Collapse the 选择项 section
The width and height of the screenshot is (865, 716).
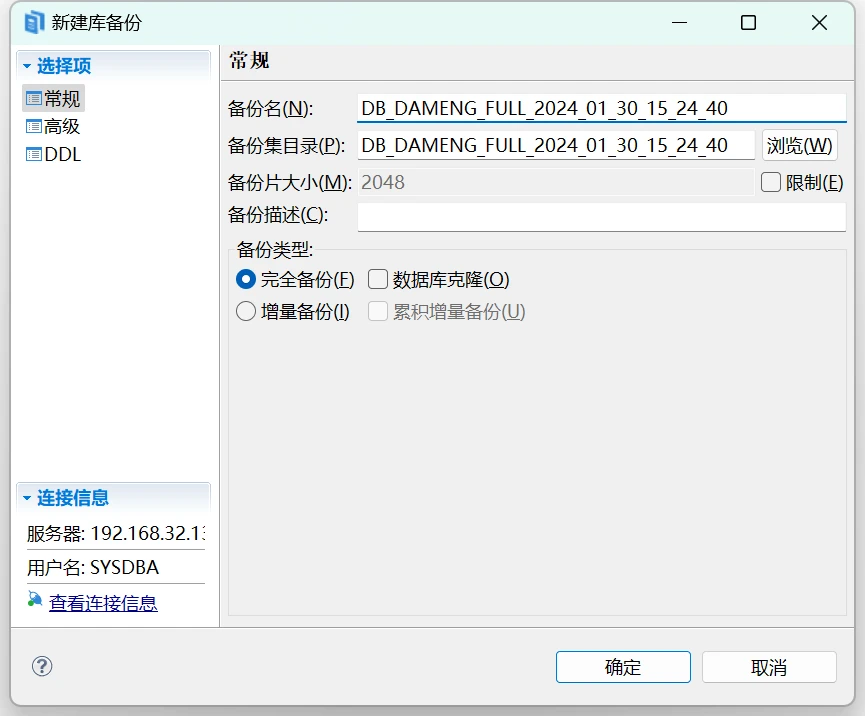pyautogui.click(x=27, y=66)
